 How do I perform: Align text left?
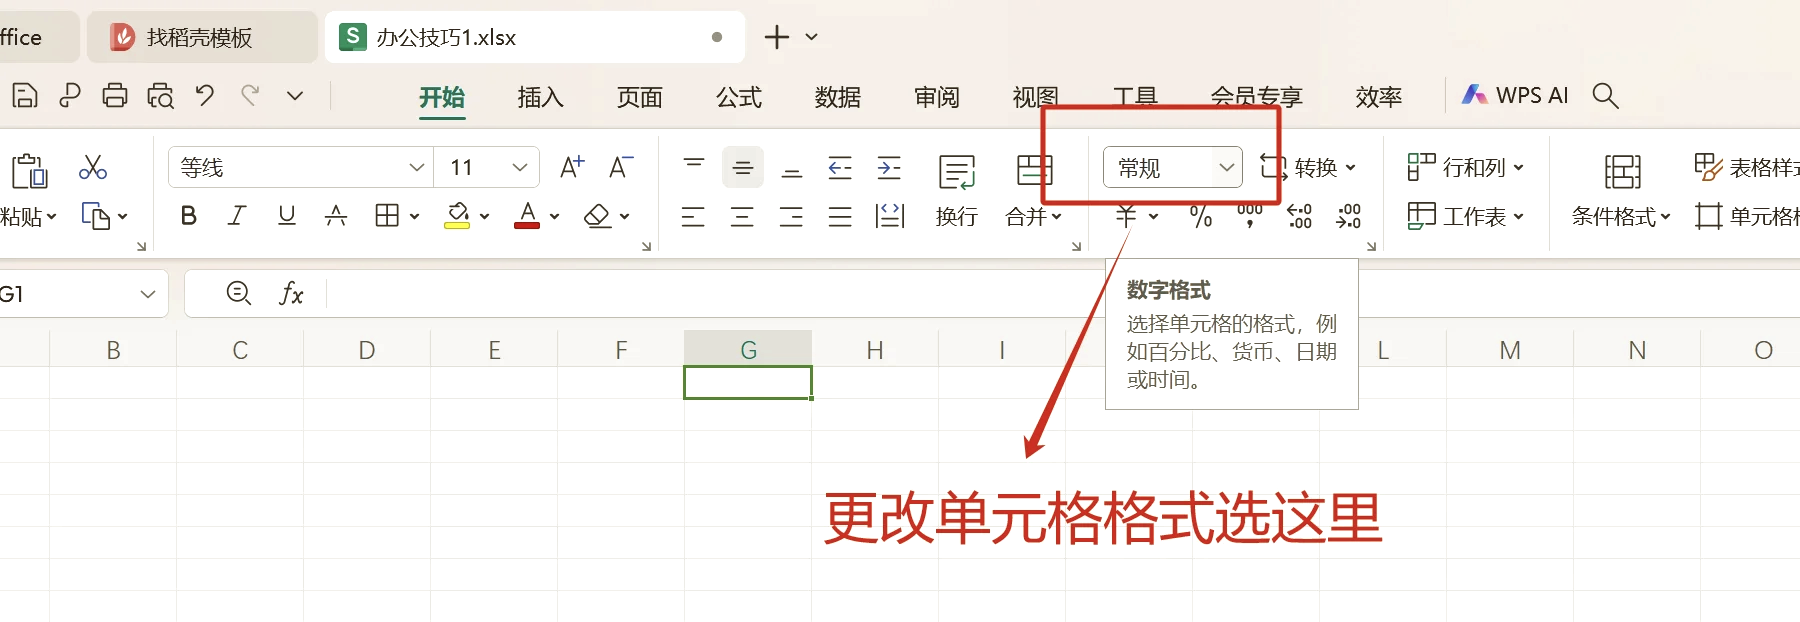pyautogui.click(x=693, y=216)
